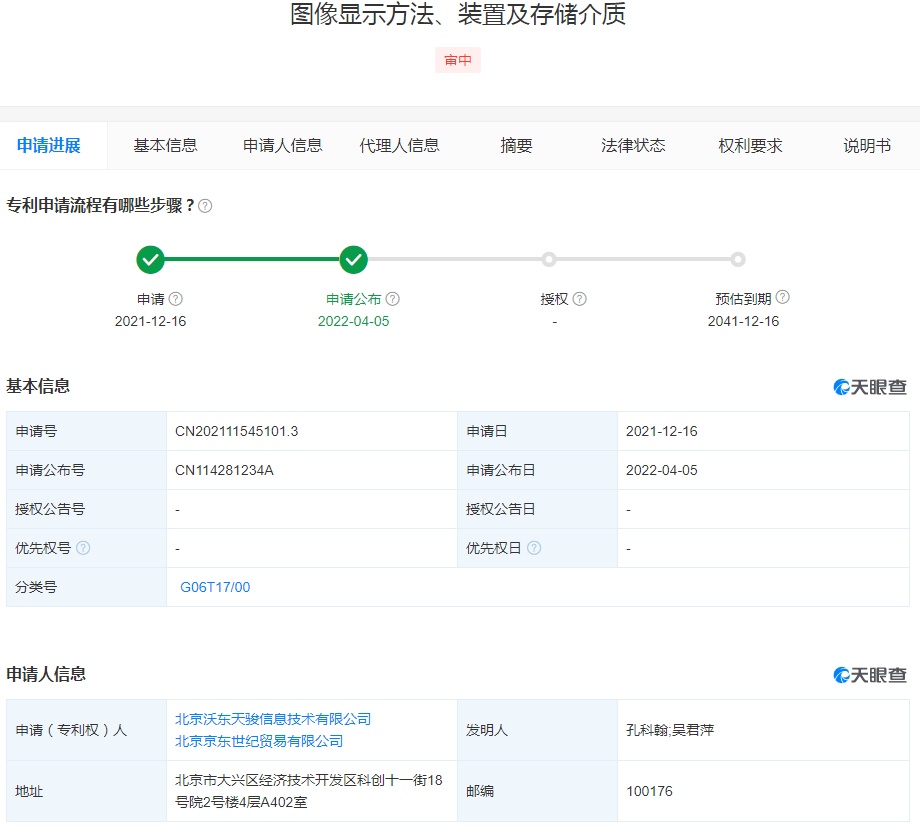Click the green 申请公布 step label
The width and height of the screenshot is (920, 827).
[354, 299]
